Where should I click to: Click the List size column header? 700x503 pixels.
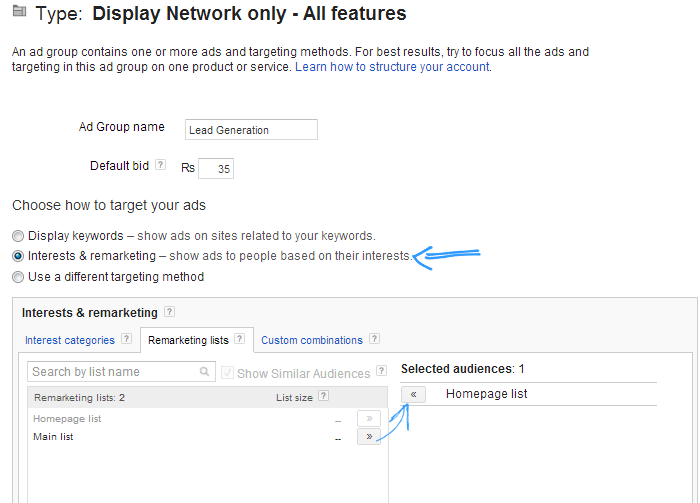coord(294,397)
